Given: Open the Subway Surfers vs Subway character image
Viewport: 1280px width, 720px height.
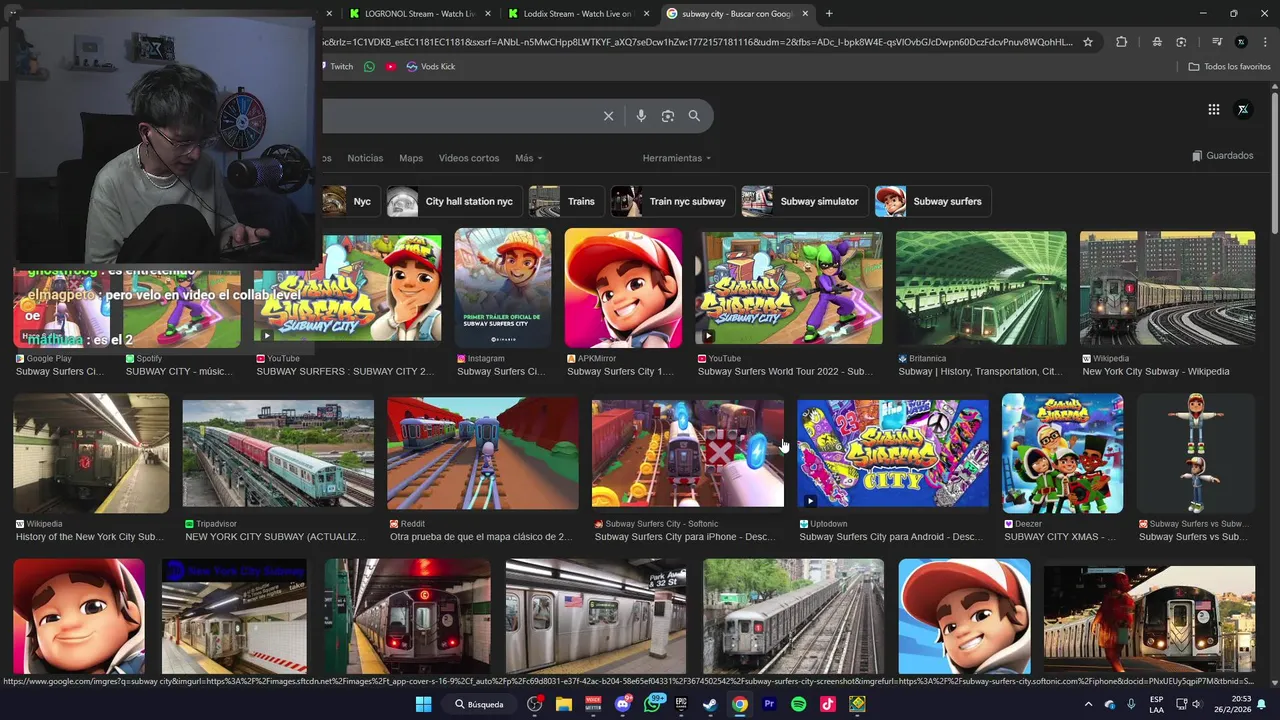Looking at the screenshot, I should (1196, 453).
